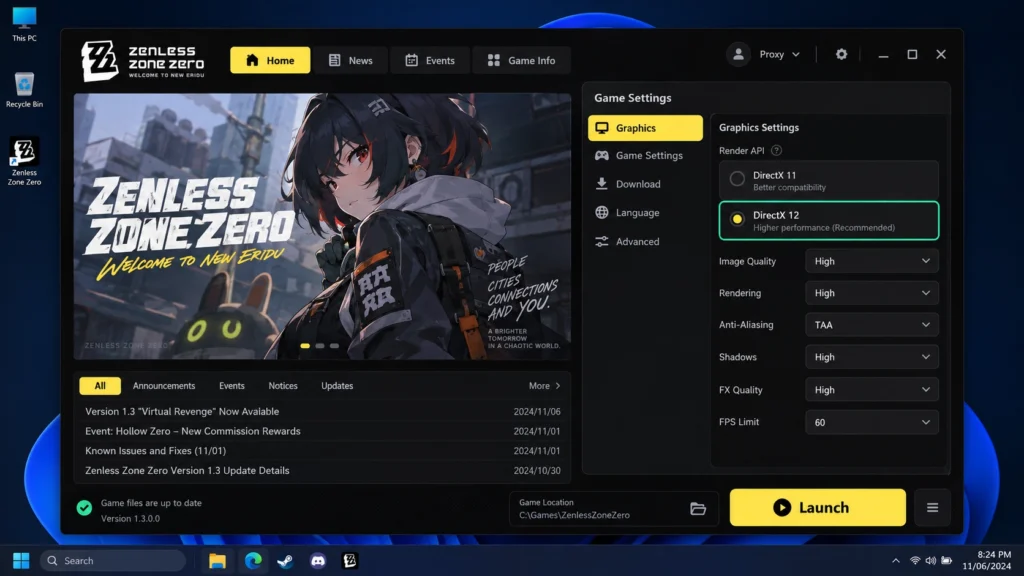Open File Explorer from taskbar

pyautogui.click(x=217, y=560)
